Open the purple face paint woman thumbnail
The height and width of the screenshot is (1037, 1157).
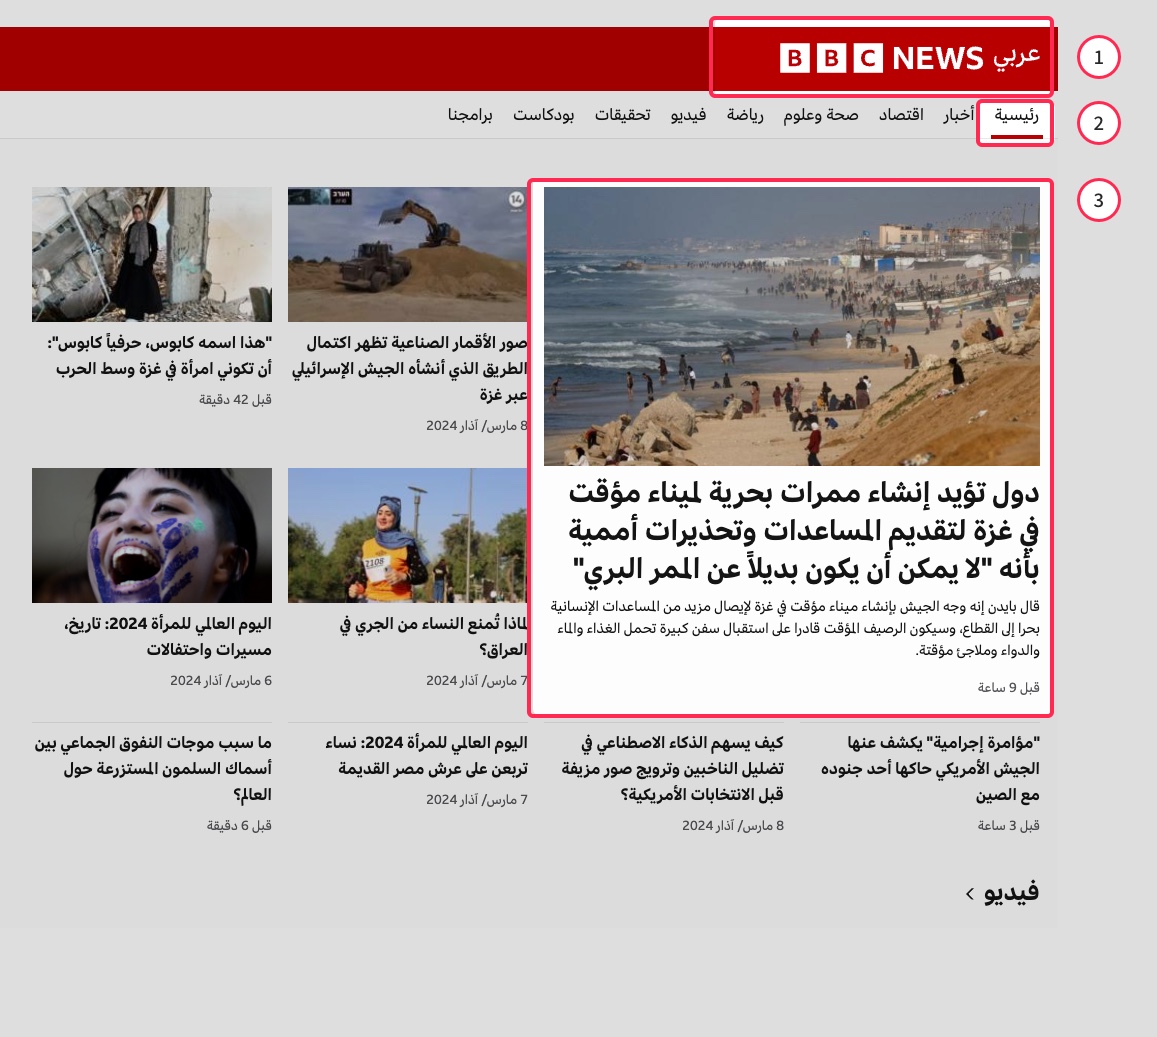coord(152,536)
